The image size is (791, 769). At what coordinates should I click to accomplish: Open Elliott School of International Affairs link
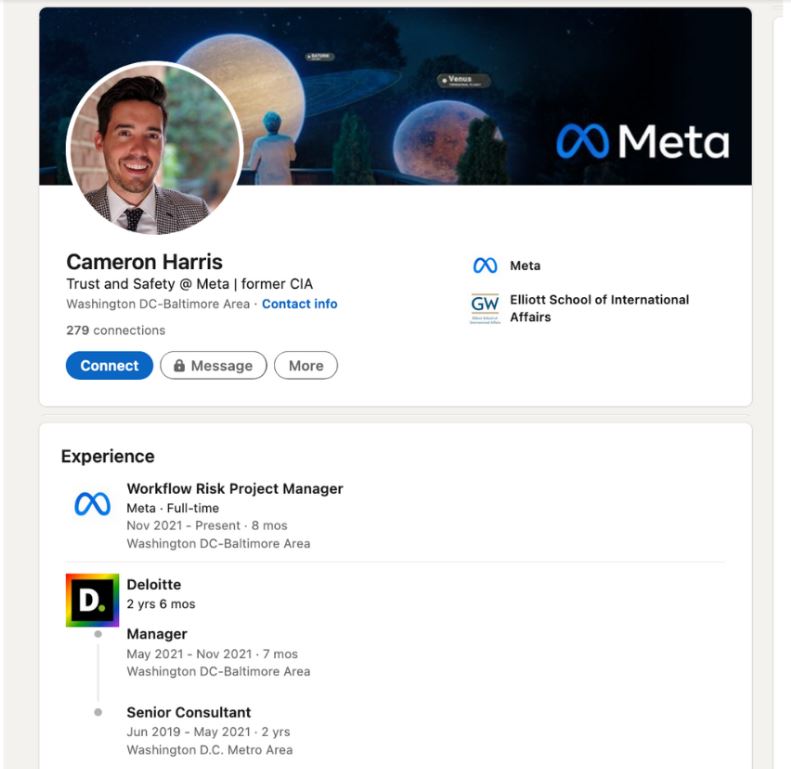coord(598,308)
